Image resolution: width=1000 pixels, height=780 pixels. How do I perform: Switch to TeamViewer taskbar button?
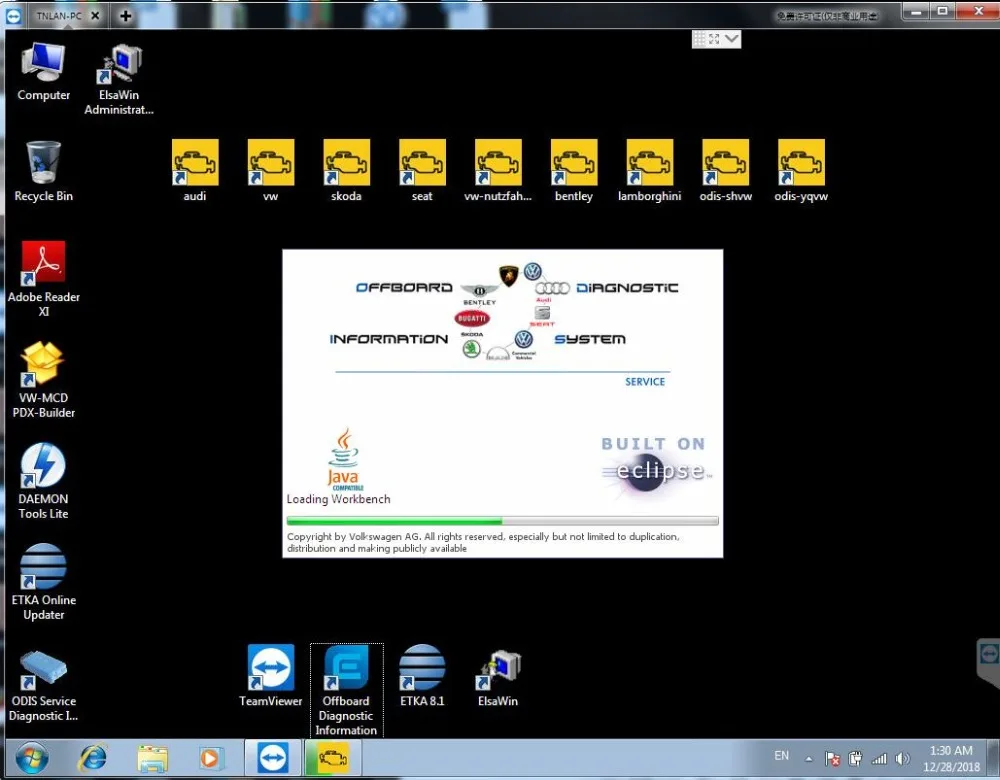[x=273, y=758]
